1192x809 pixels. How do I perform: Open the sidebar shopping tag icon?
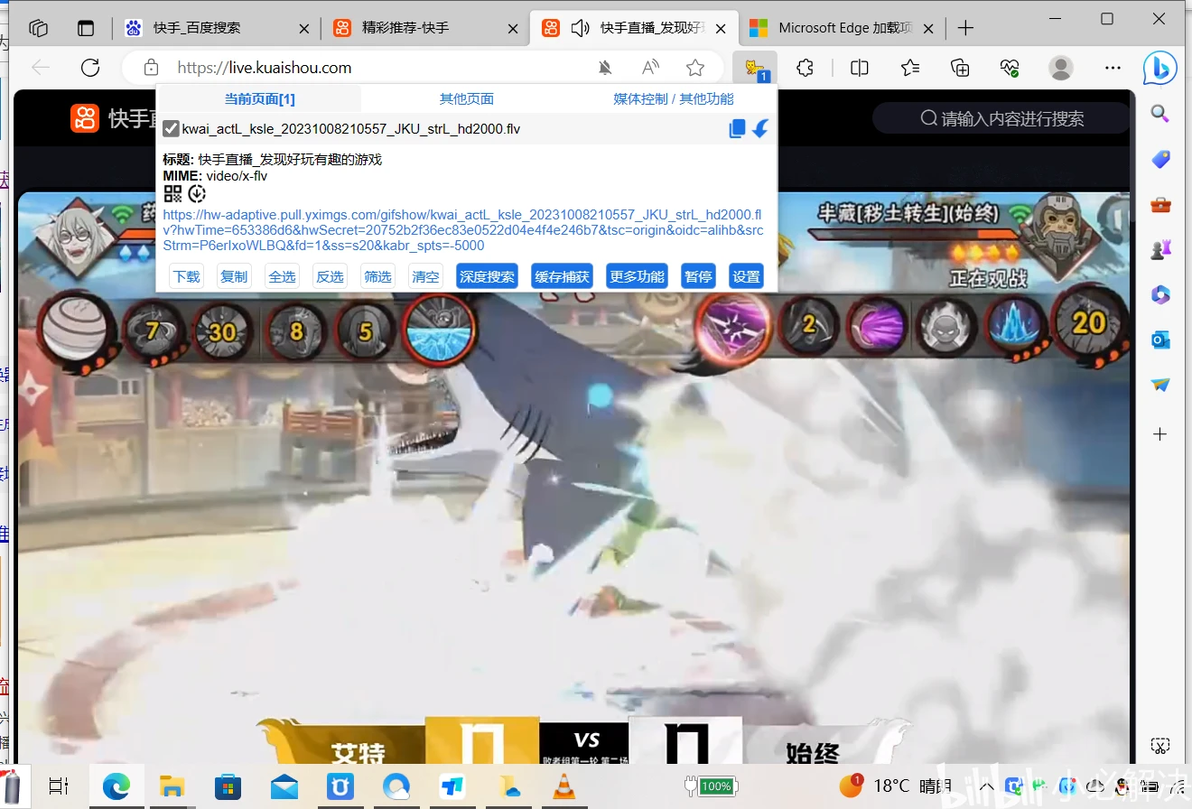(1160, 159)
